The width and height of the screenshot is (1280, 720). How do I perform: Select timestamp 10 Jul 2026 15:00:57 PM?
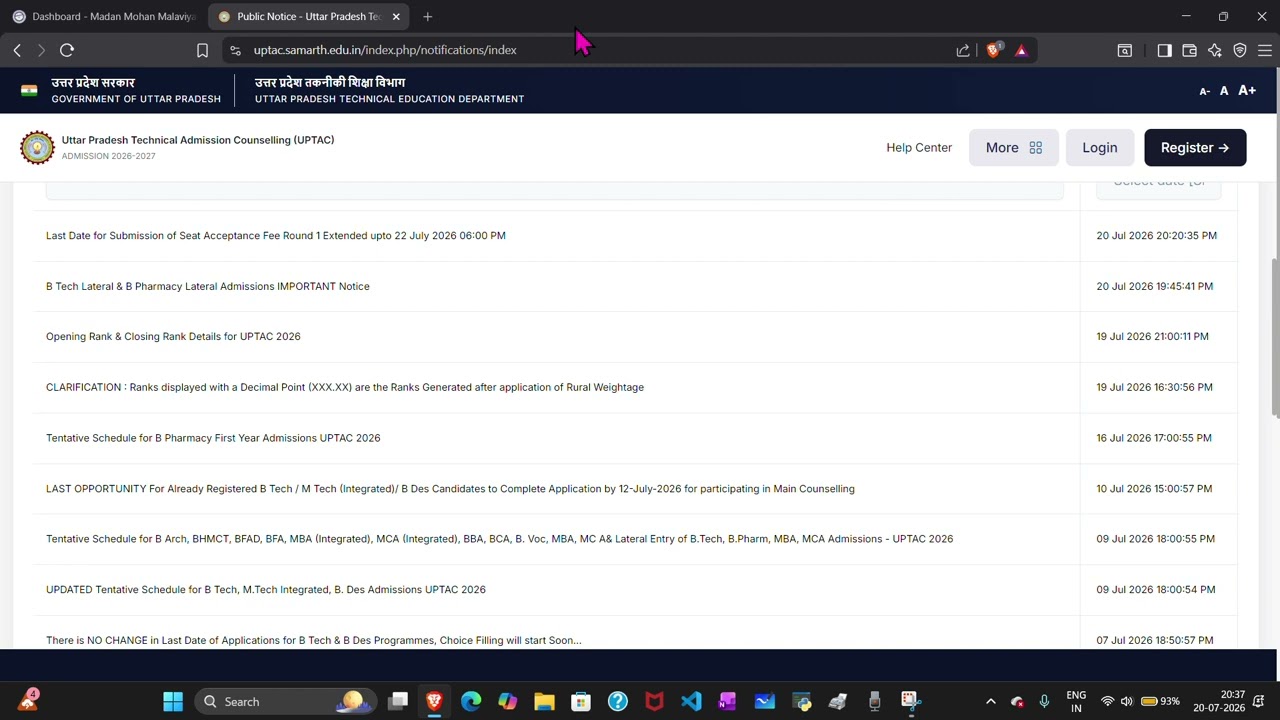1154,489
